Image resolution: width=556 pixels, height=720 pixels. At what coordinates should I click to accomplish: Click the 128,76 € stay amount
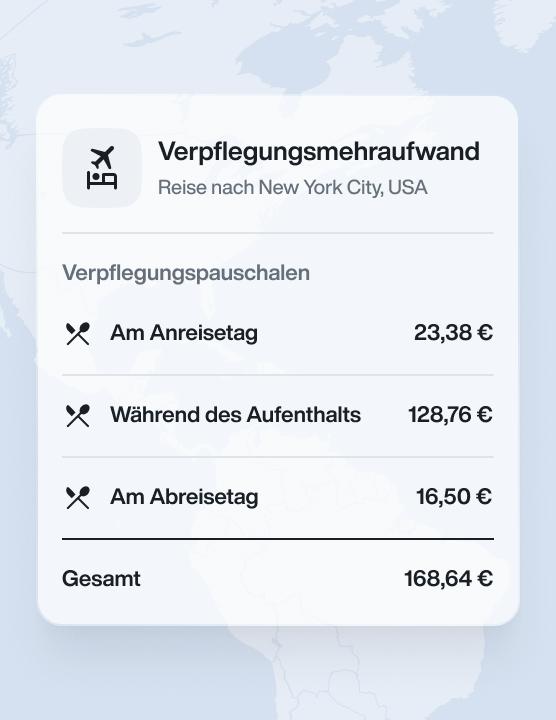point(450,415)
